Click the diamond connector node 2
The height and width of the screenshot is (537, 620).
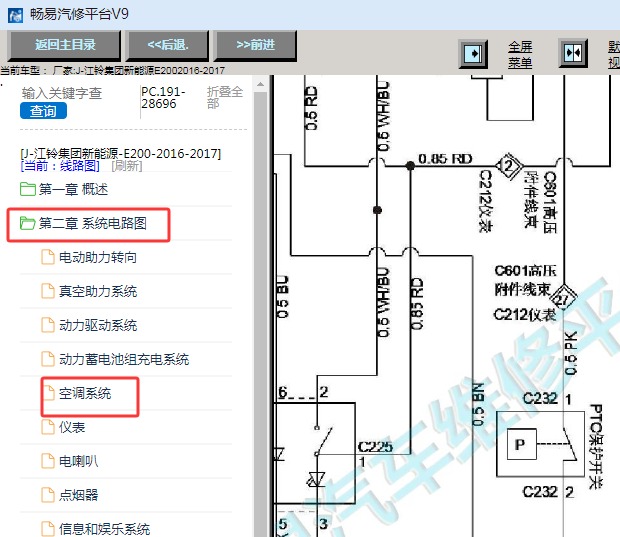(509, 166)
